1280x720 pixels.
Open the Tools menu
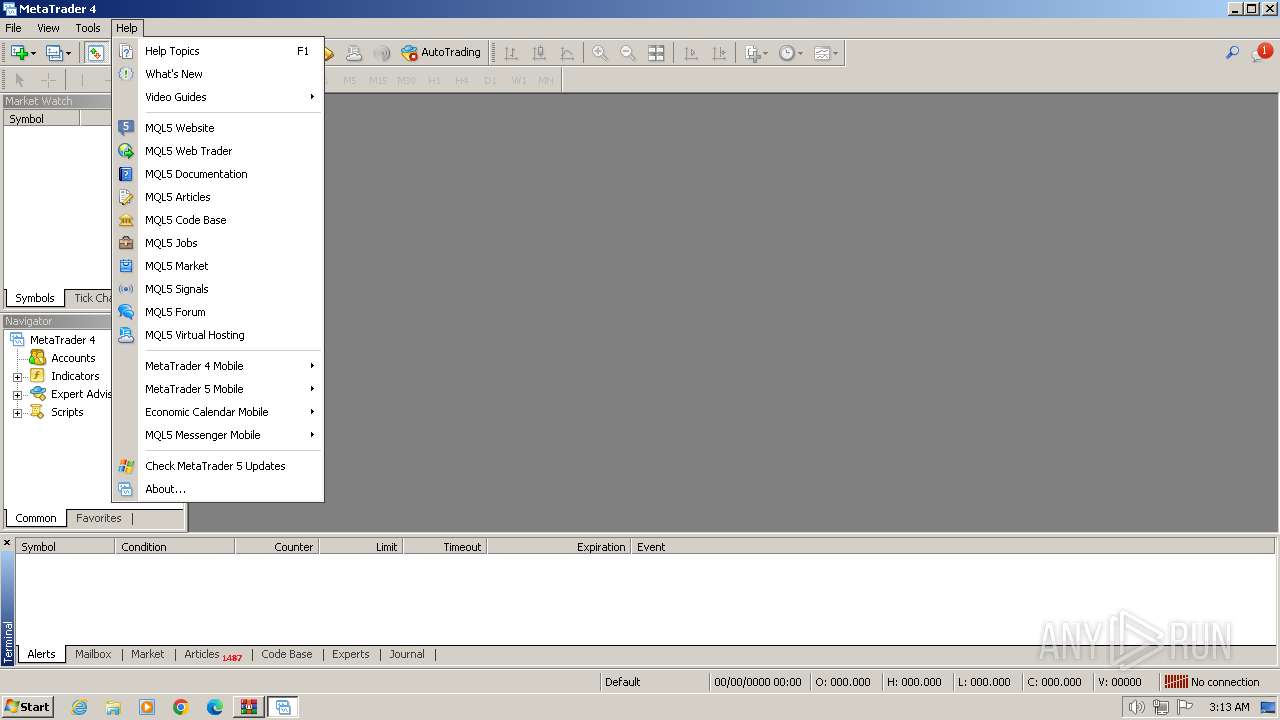[x=88, y=28]
